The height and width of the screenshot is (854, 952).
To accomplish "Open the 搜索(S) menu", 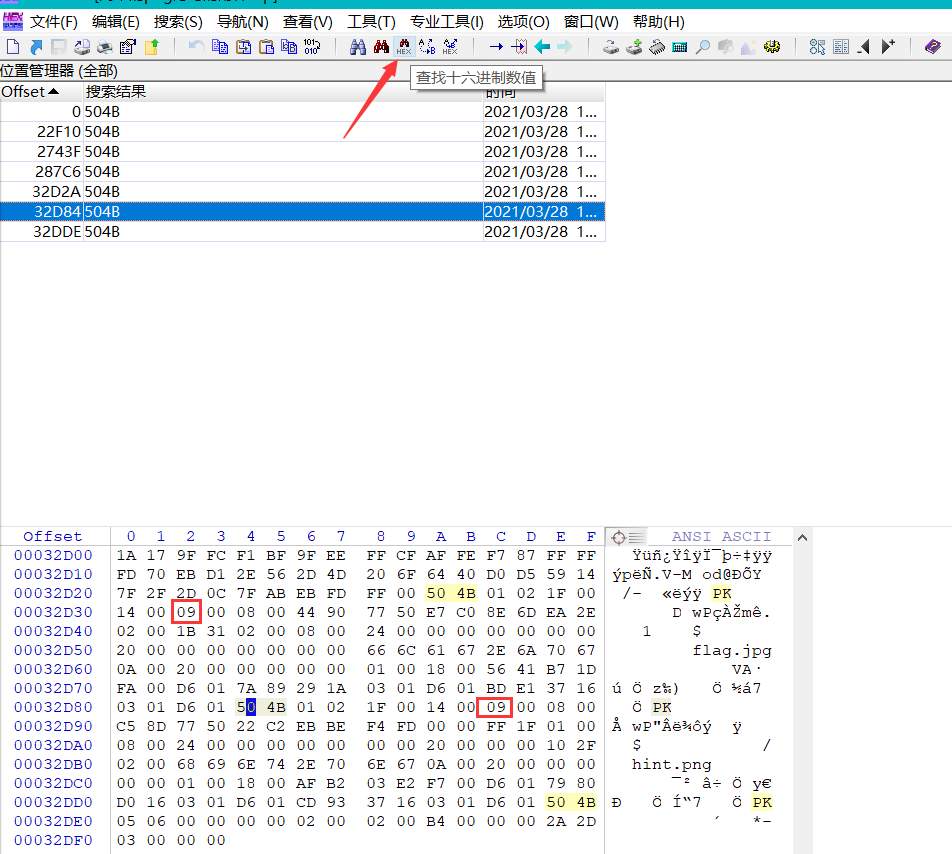I will [178, 22].
